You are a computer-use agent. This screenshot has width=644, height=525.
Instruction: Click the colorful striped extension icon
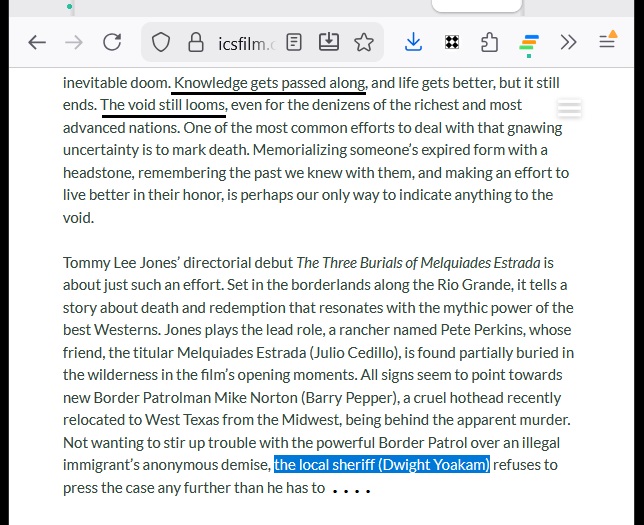[529, 44]
